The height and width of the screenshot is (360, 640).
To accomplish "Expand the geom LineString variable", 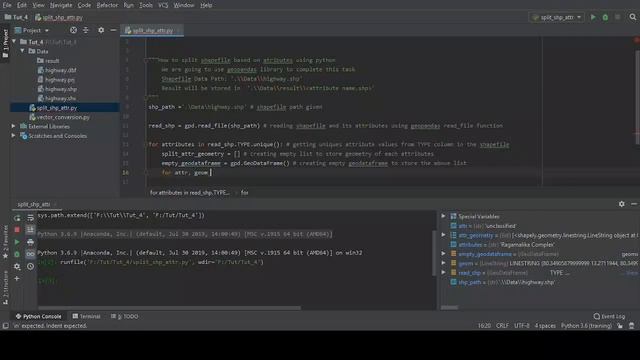I will 444,263.
